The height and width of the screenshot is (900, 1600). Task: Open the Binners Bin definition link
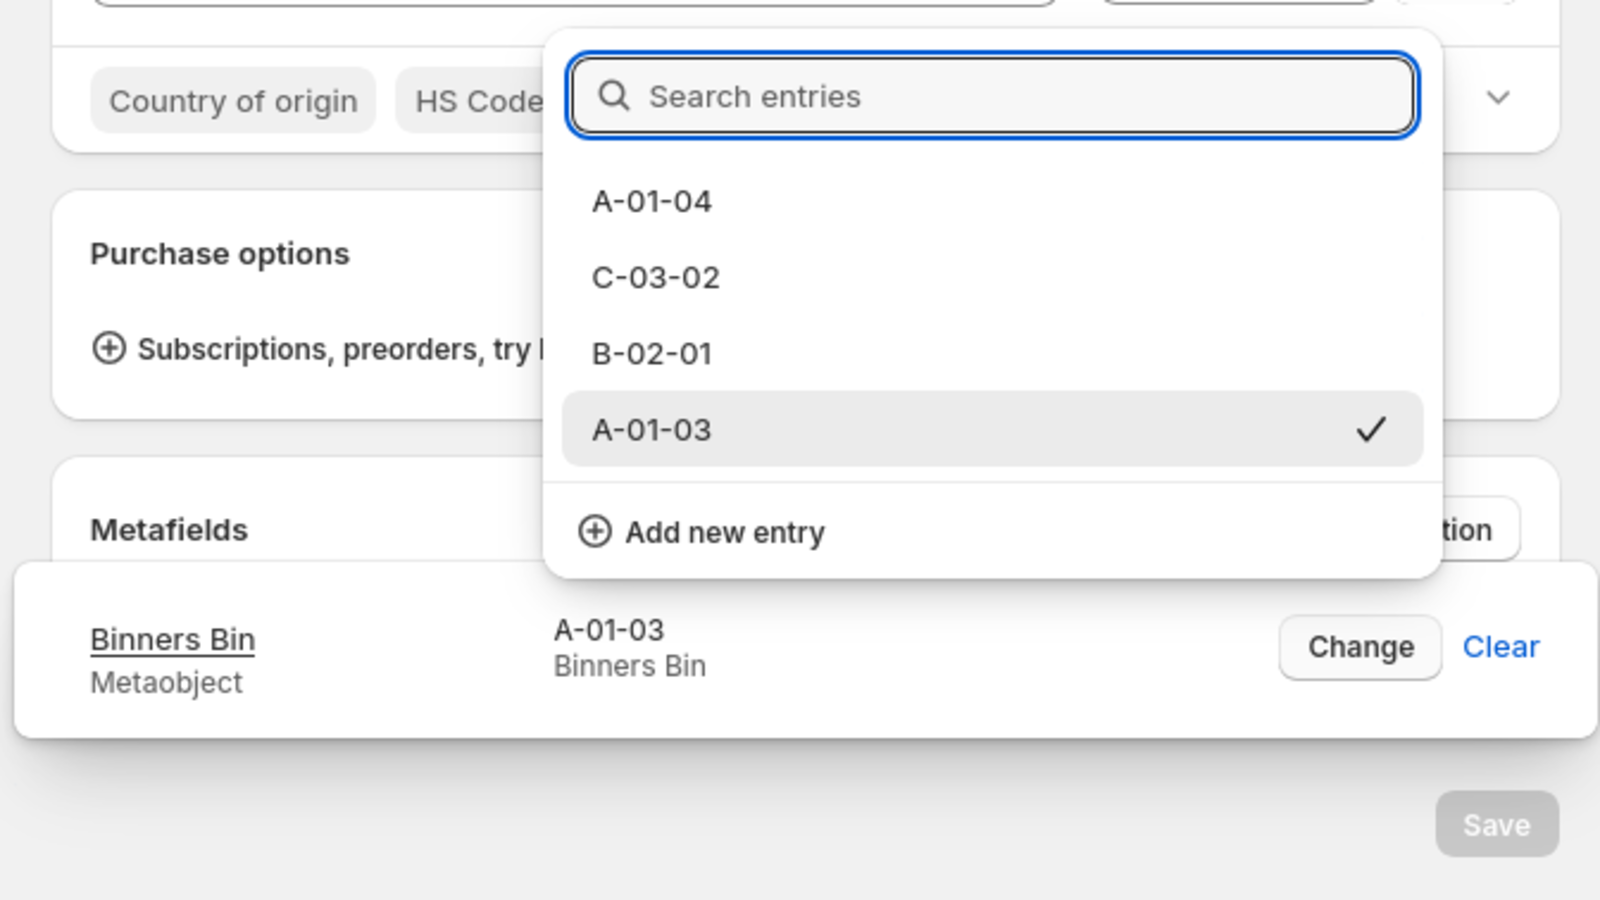click(172, 639)
